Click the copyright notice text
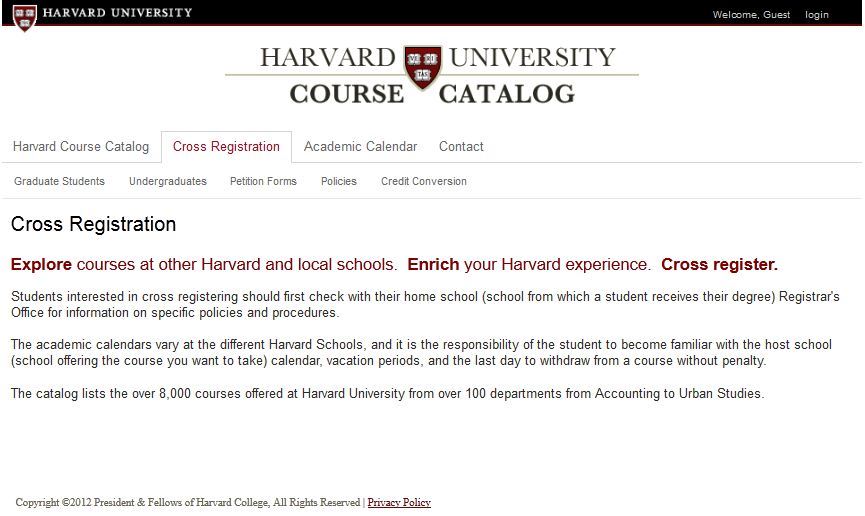This screenshot has height=516, width=865. pos(188,503)
